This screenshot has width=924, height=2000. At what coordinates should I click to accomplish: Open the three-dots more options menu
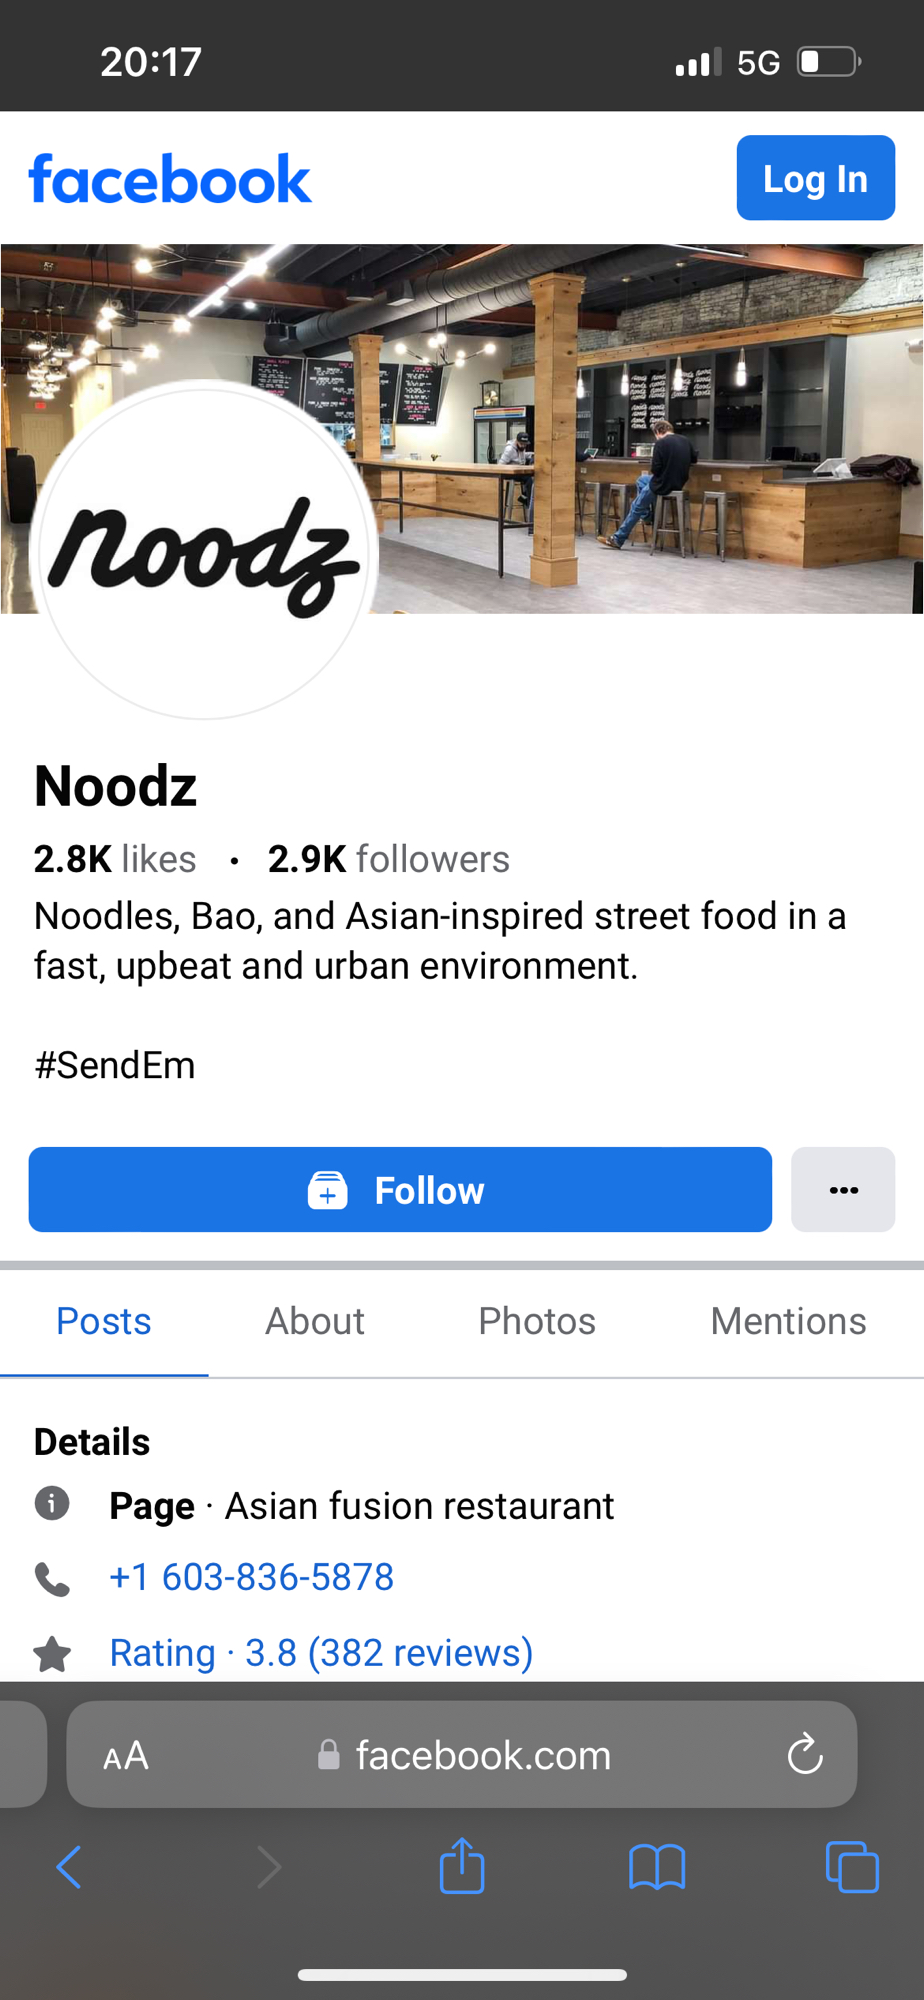(x=843, y=1190)
